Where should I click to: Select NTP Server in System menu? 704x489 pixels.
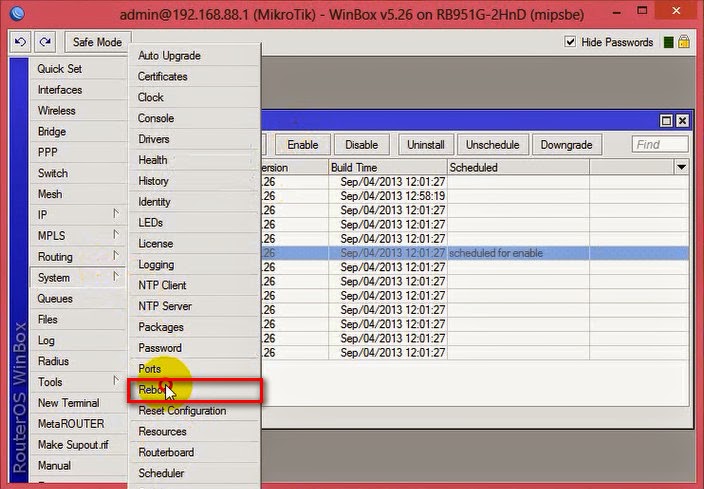pos(194,306)
